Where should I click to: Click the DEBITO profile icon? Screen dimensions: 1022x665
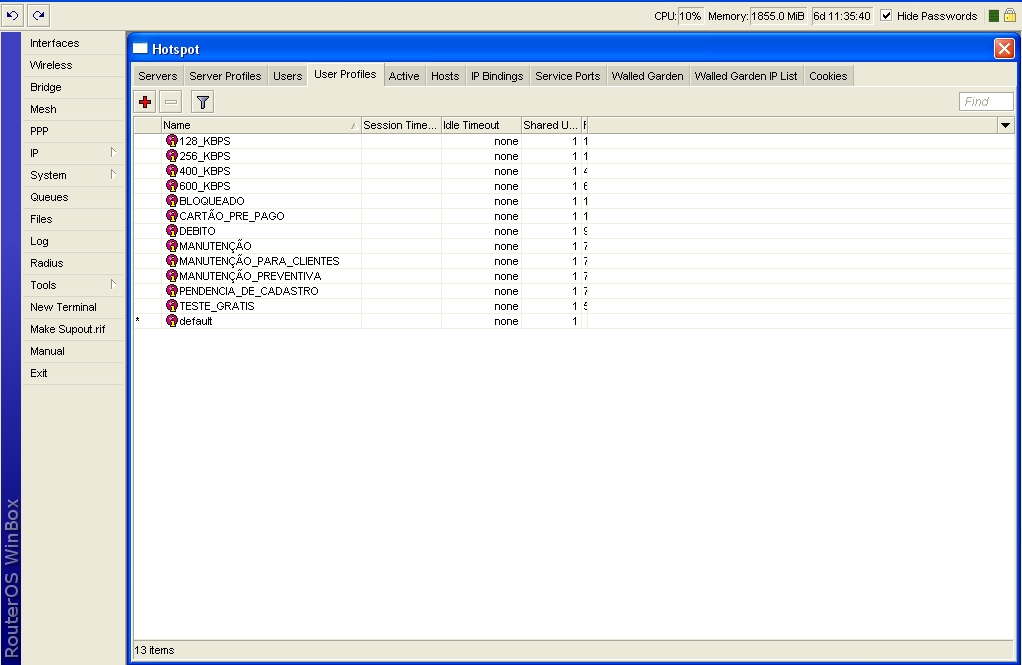(172, 231)
